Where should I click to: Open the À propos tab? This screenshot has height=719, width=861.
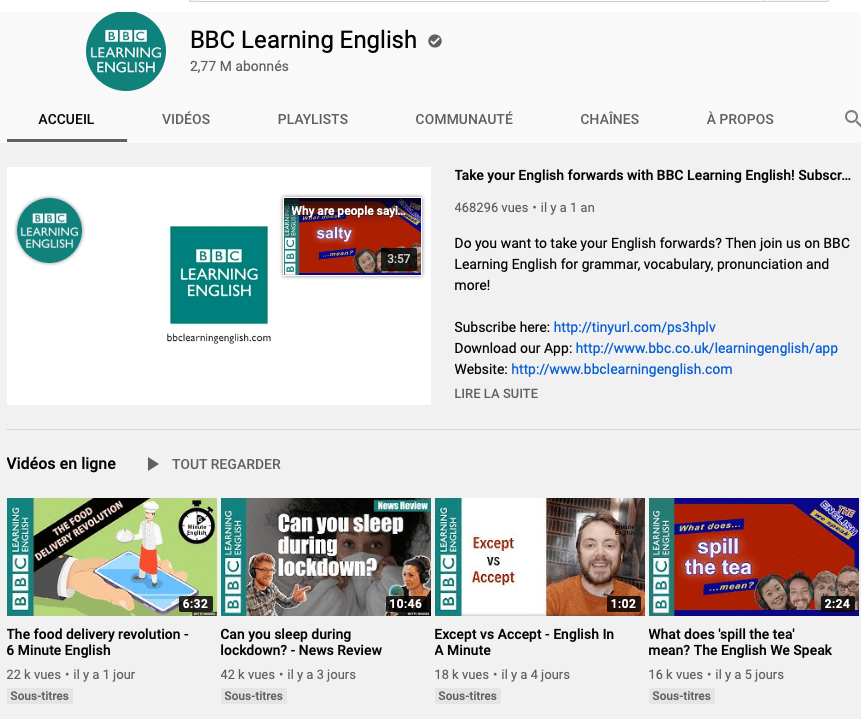tap(740, 119)
